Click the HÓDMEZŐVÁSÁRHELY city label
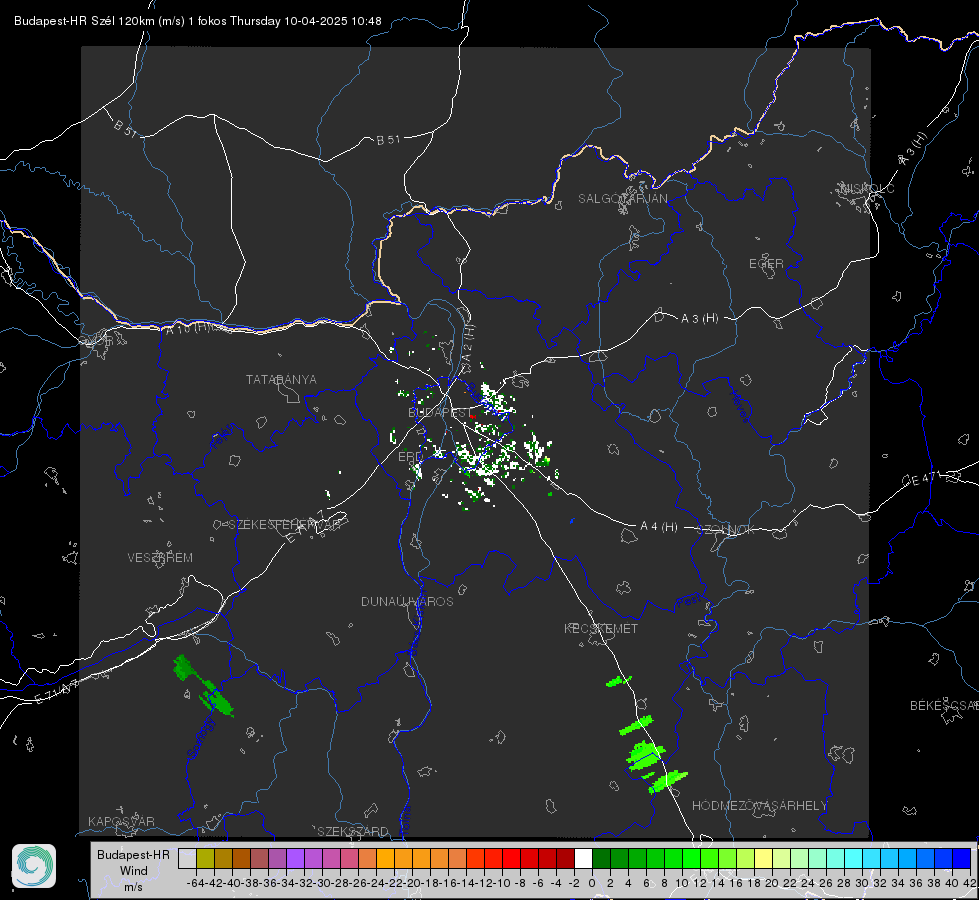The image size is (979, 900). click(x=759, y=806)
